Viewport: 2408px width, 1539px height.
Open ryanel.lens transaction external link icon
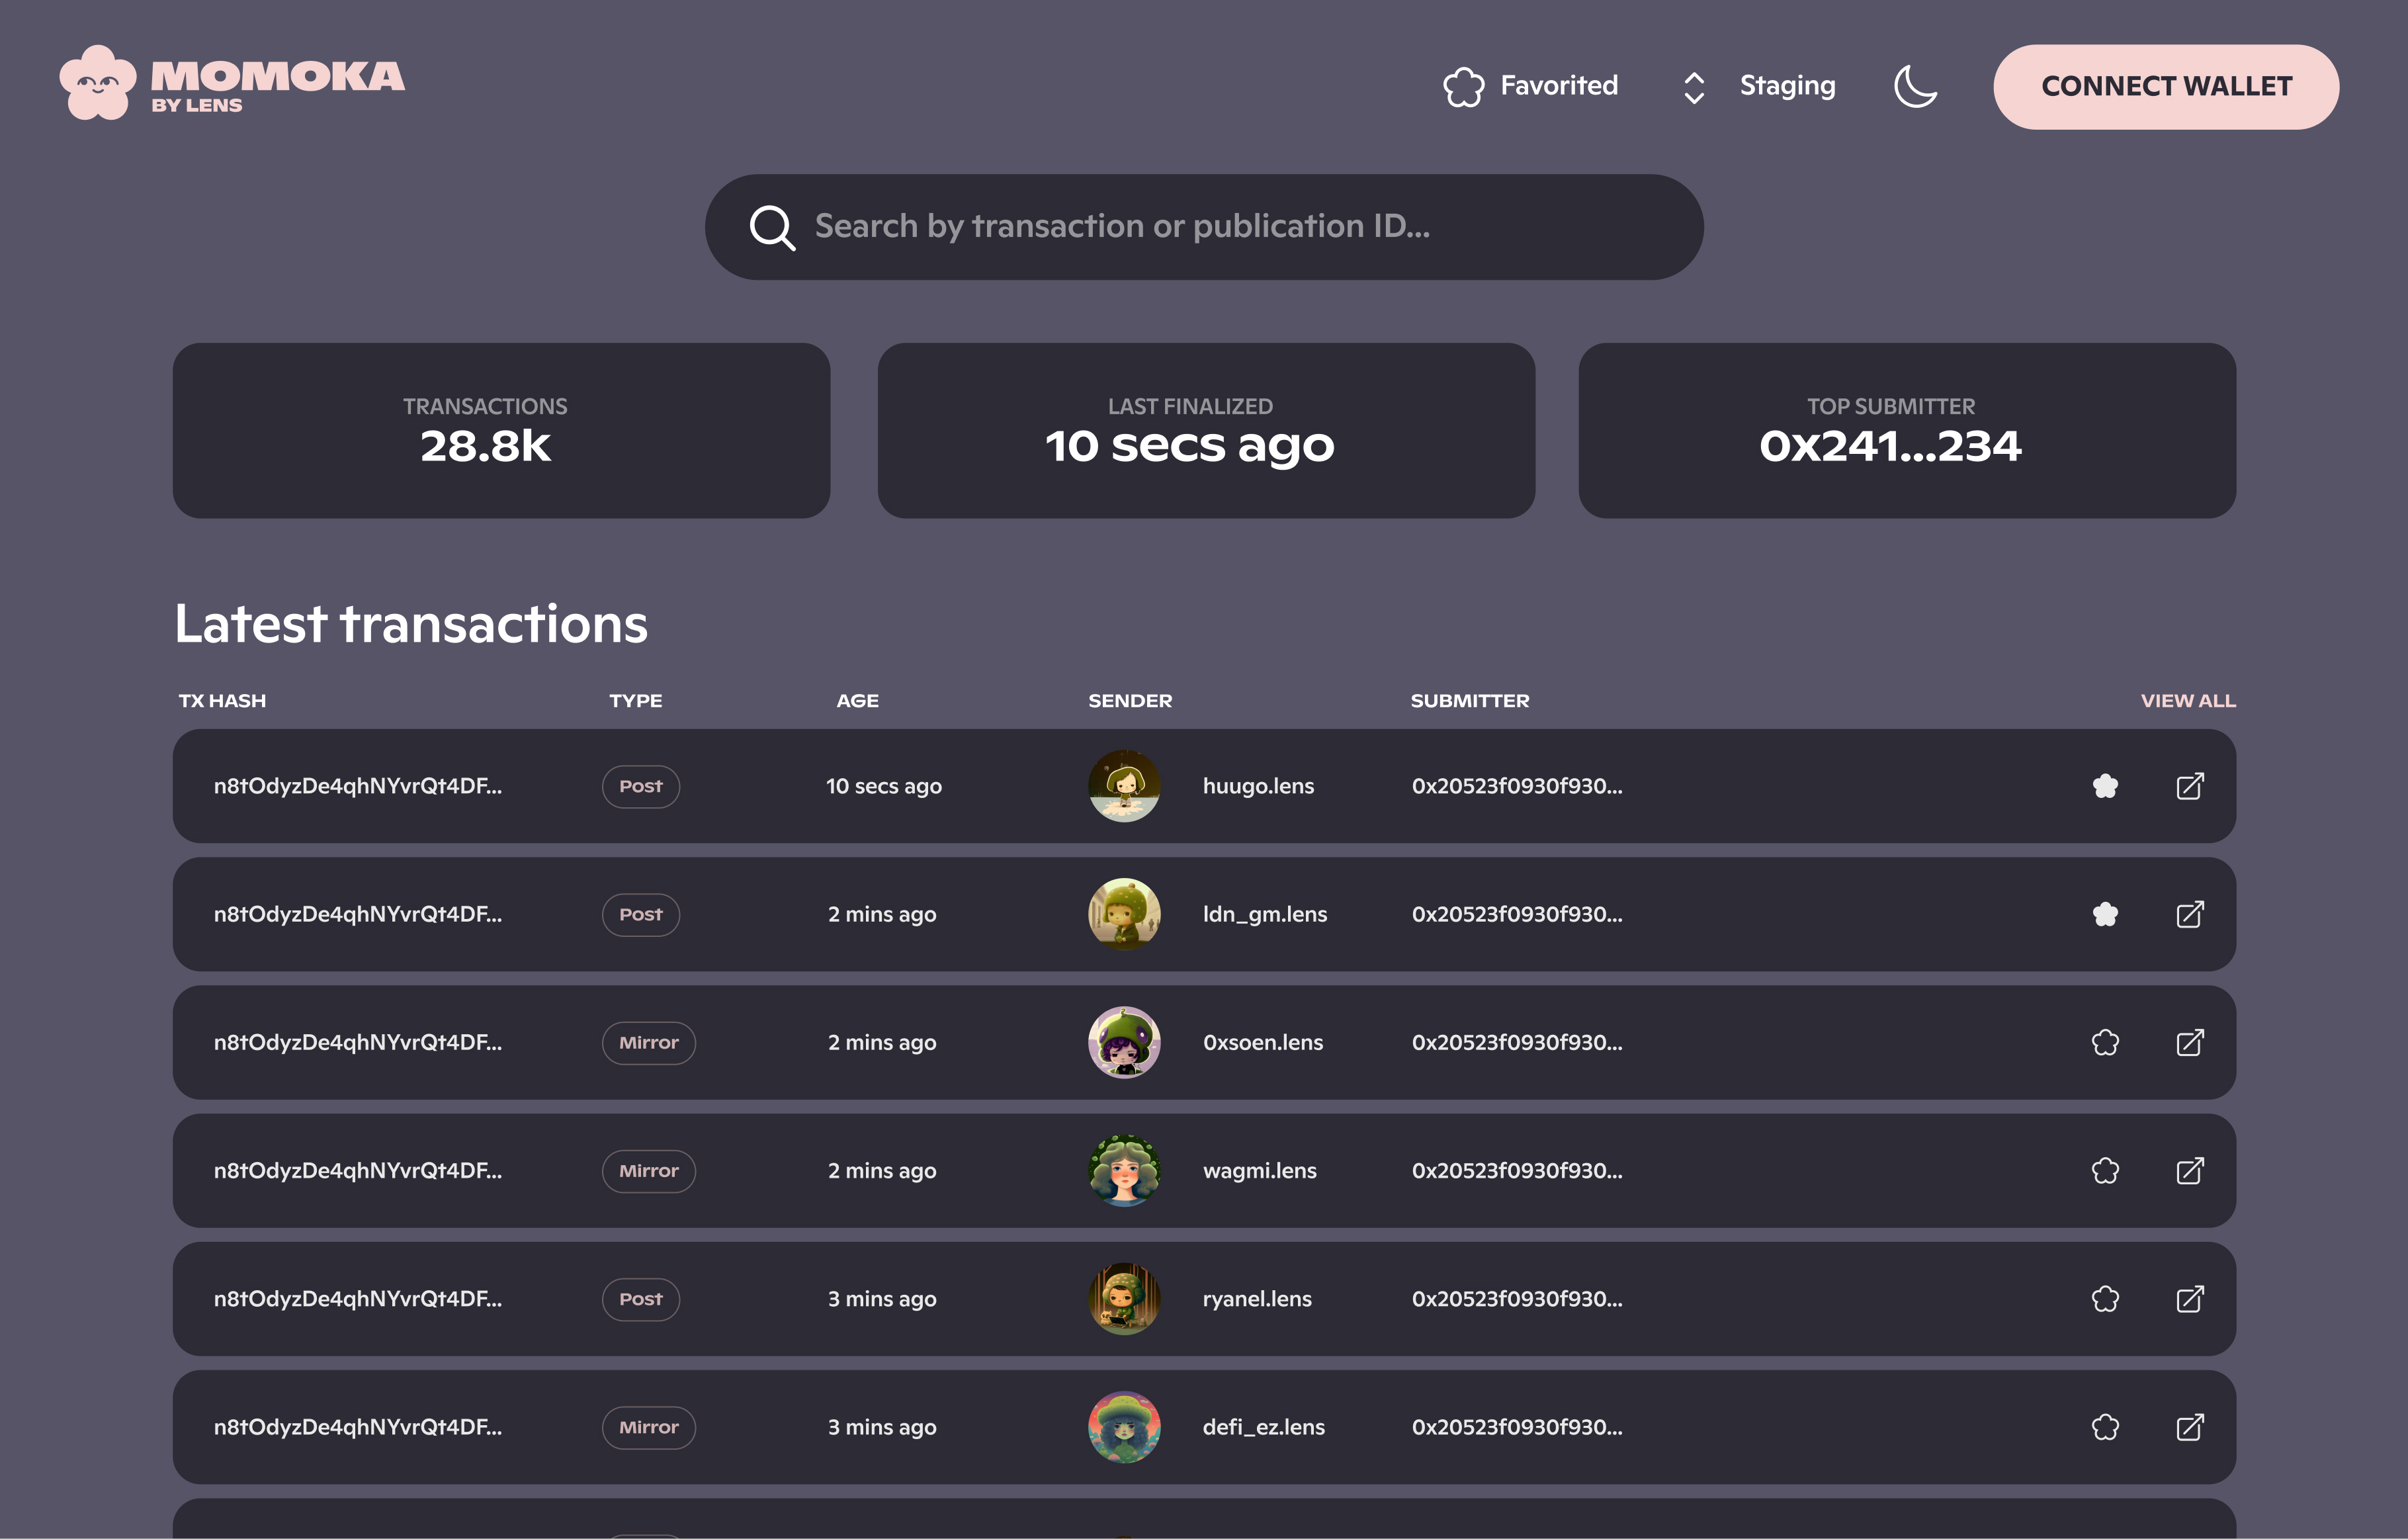pos(2189,1299)
